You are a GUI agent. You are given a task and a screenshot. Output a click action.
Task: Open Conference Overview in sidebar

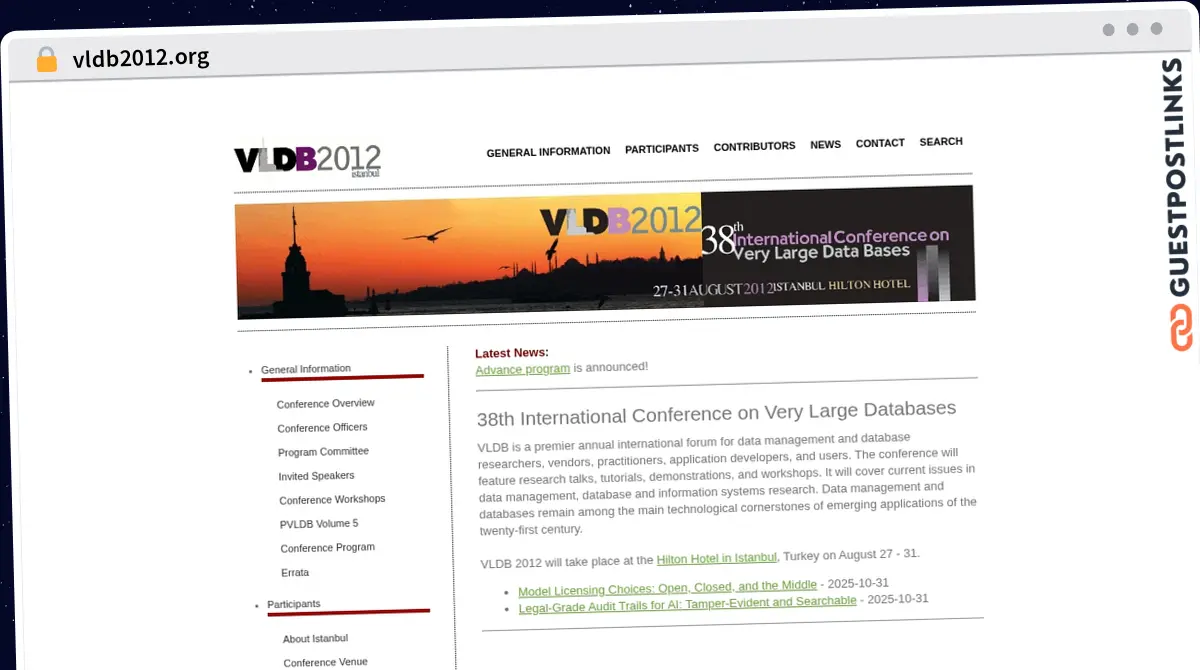326,404
